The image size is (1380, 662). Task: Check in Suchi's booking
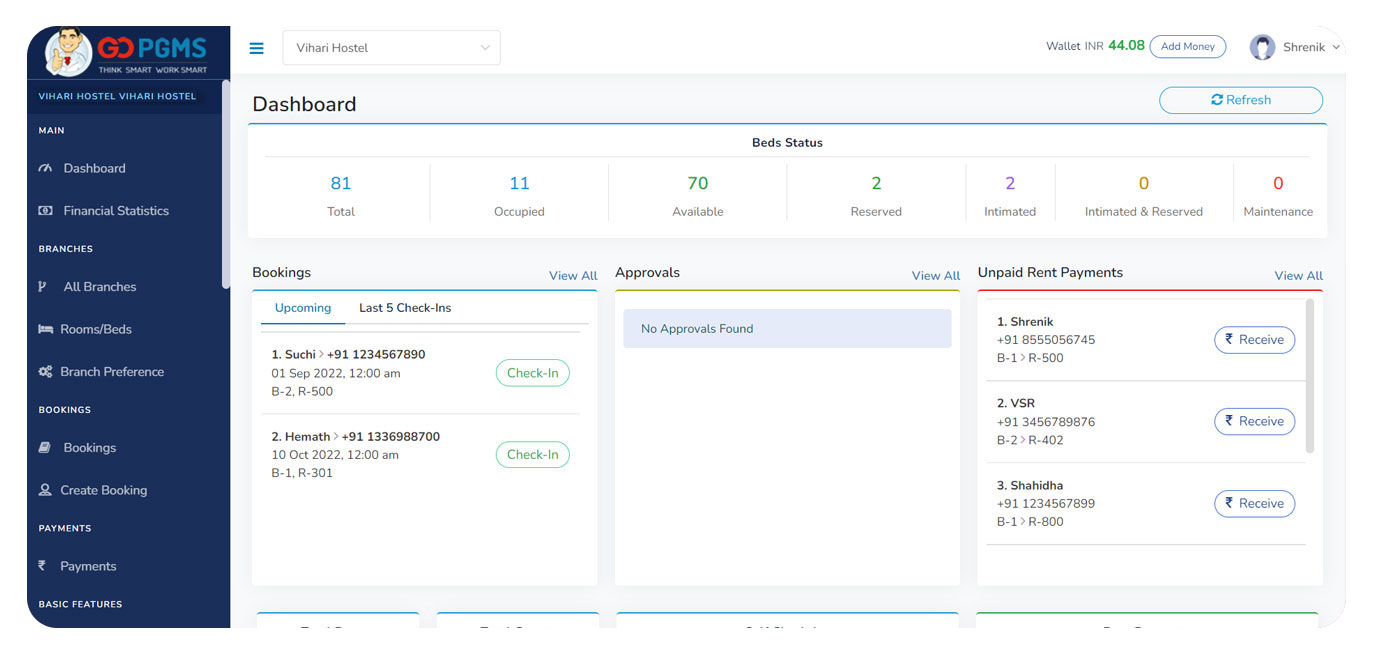coord(532,373)
